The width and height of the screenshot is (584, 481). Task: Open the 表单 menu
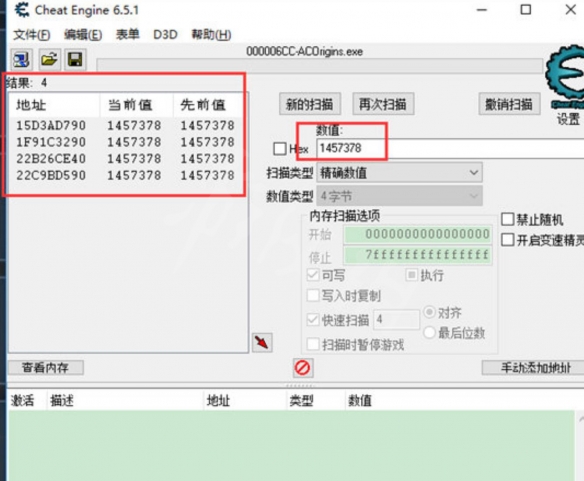127,34
